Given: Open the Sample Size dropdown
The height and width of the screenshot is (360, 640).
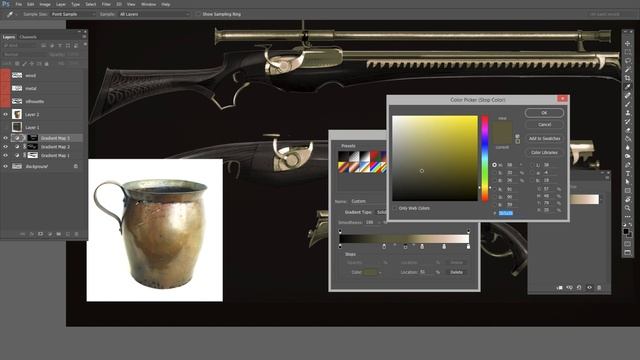Looking at the screenshot, I should tap(73, 14).
